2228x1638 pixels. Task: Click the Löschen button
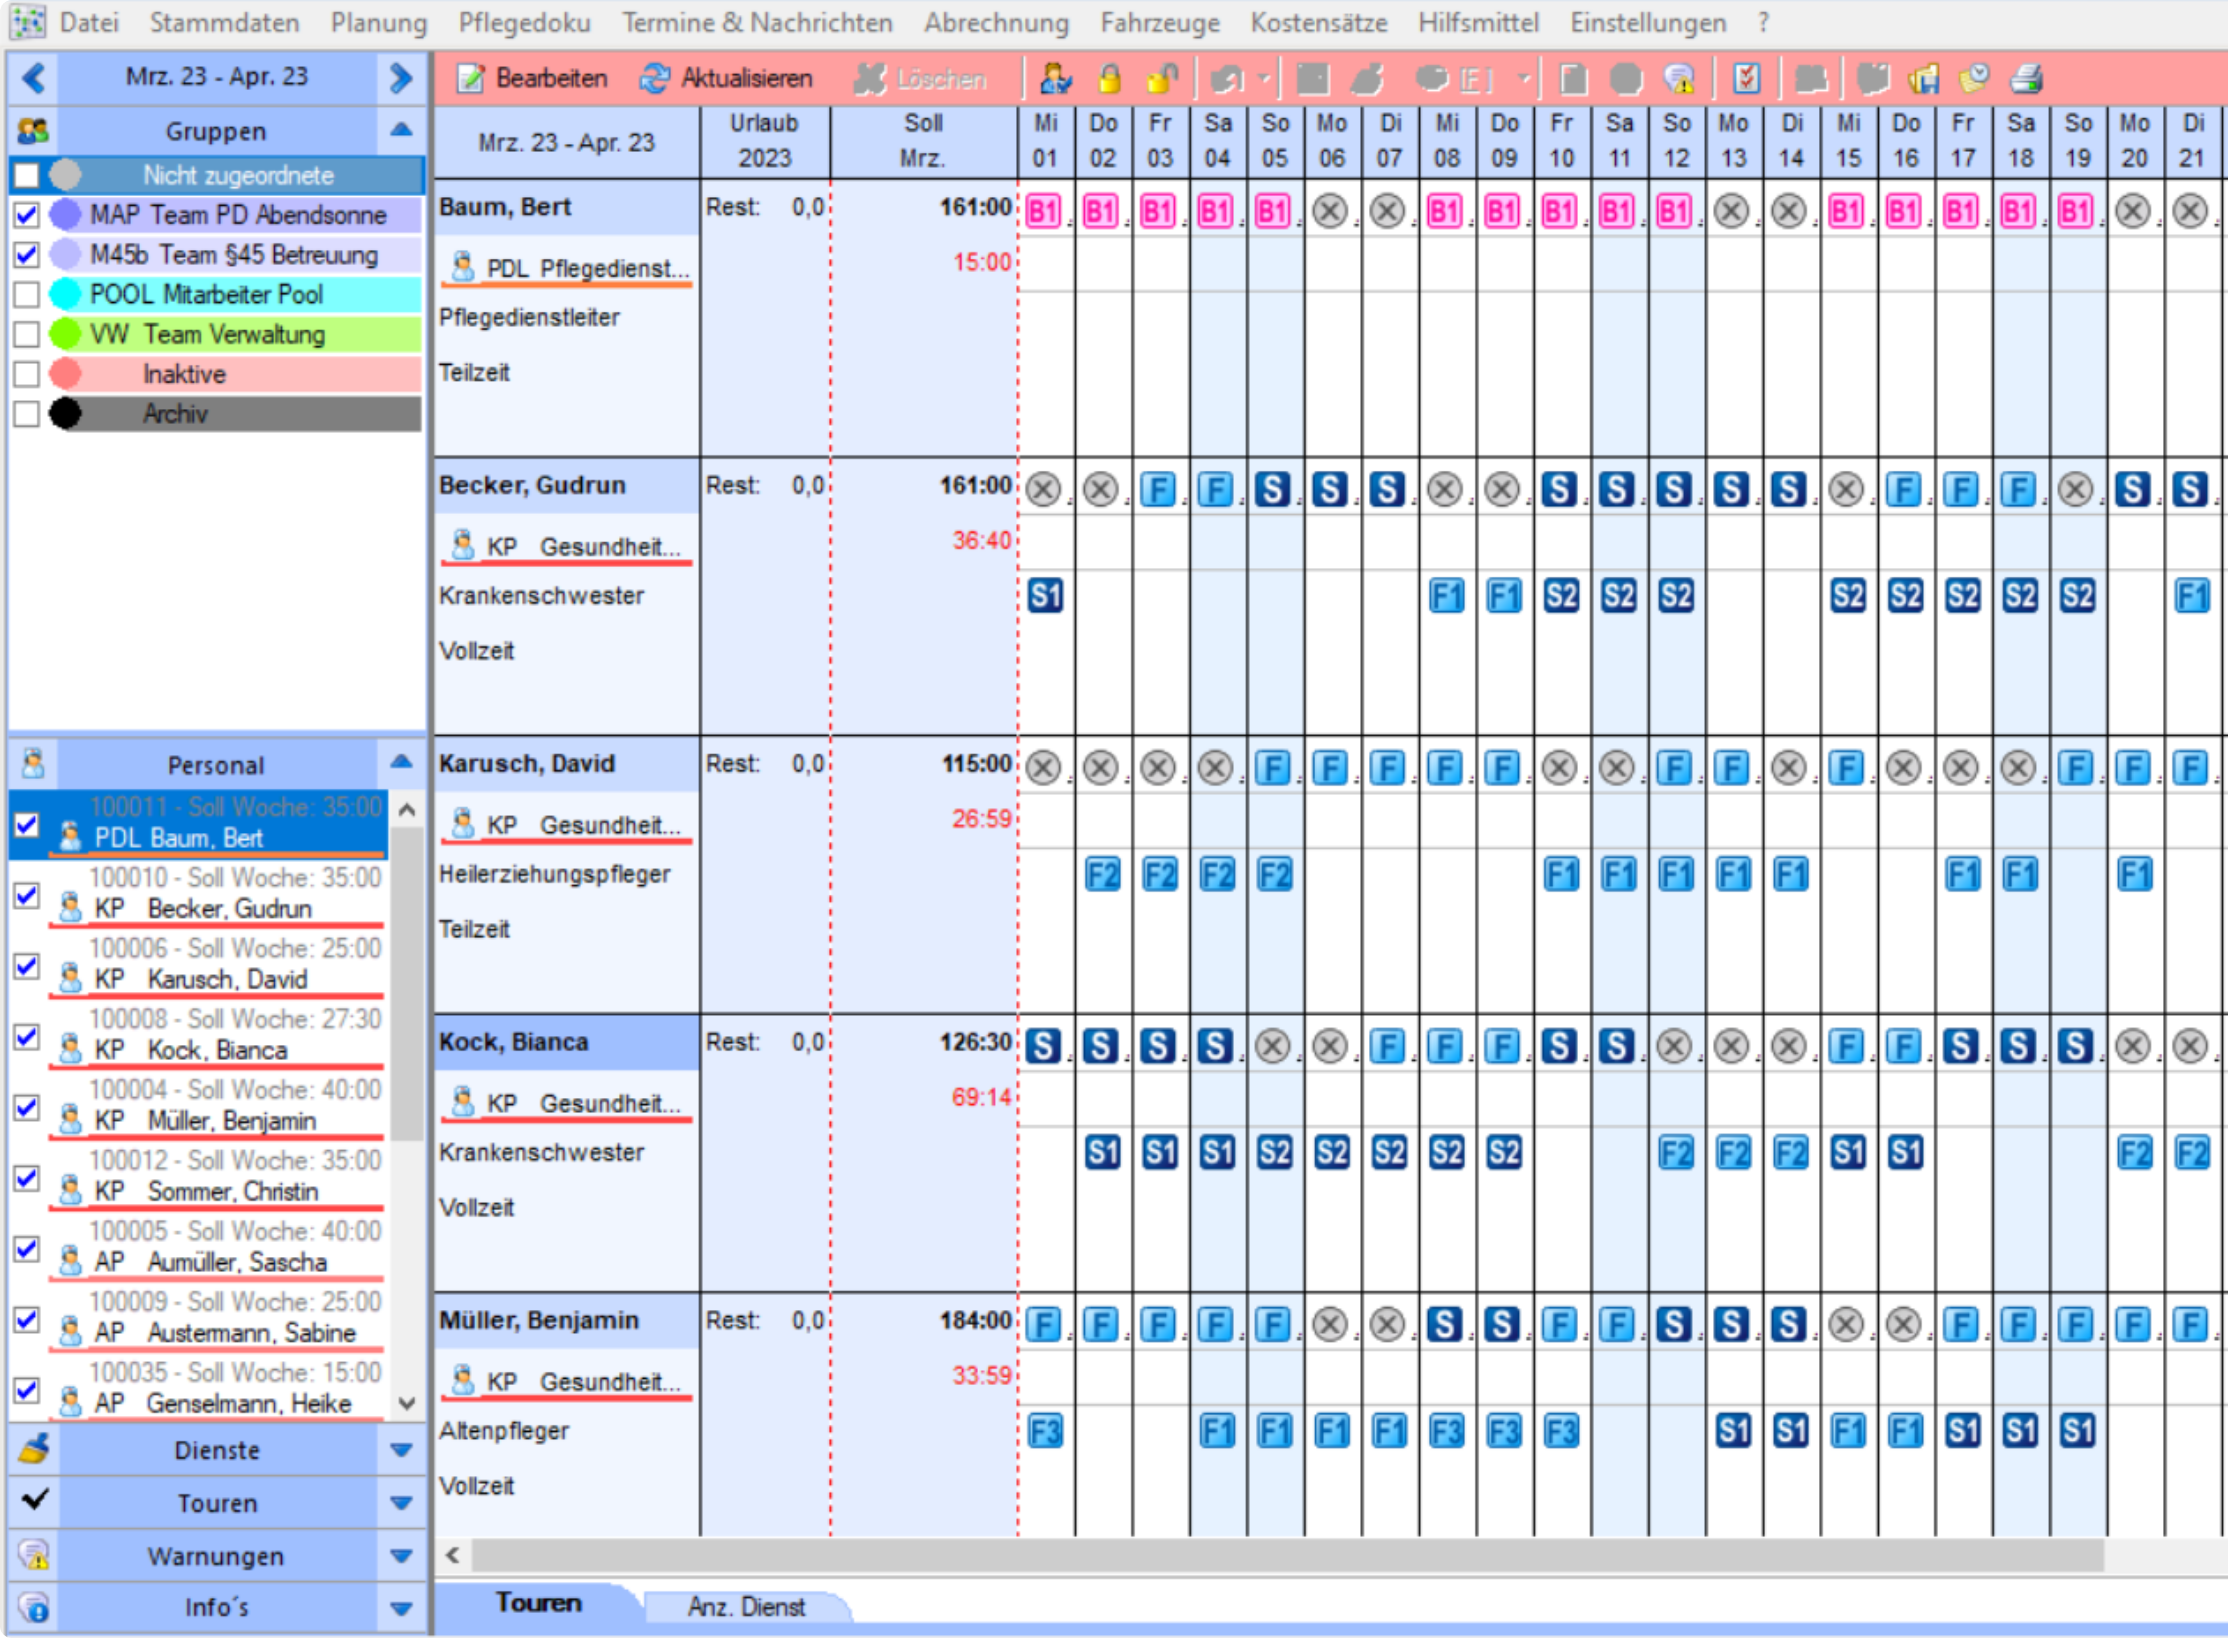(920, 78)
